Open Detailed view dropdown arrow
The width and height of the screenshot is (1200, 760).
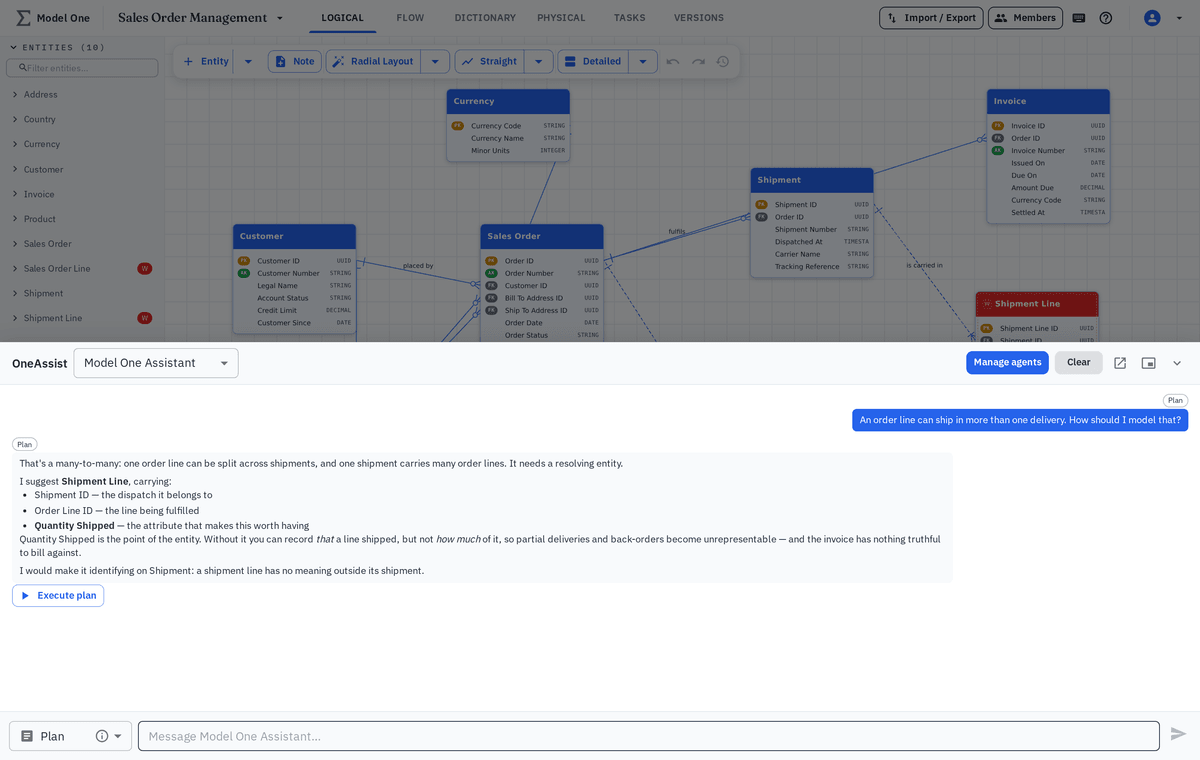tap(642, 61)
